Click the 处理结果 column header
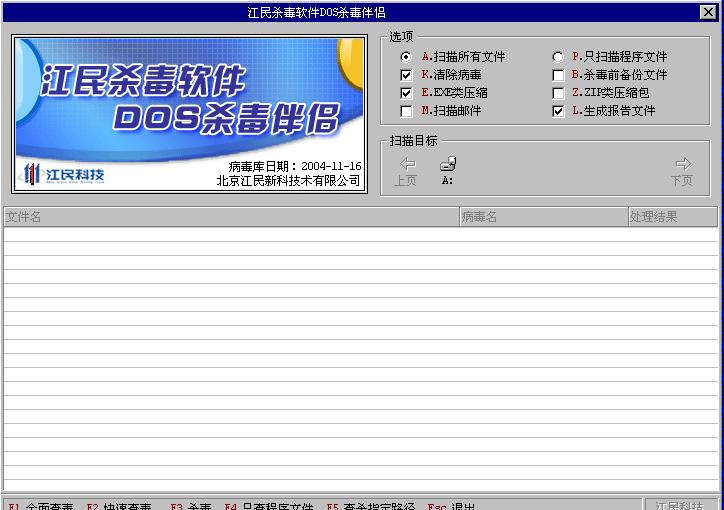The width and height of the screenshot is (724, 510). click(673, 216)
